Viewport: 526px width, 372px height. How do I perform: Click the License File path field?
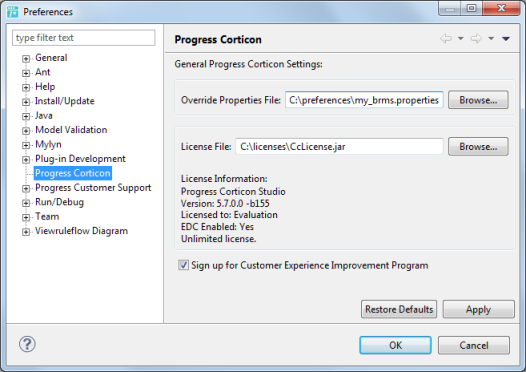[x=339, y=147]
